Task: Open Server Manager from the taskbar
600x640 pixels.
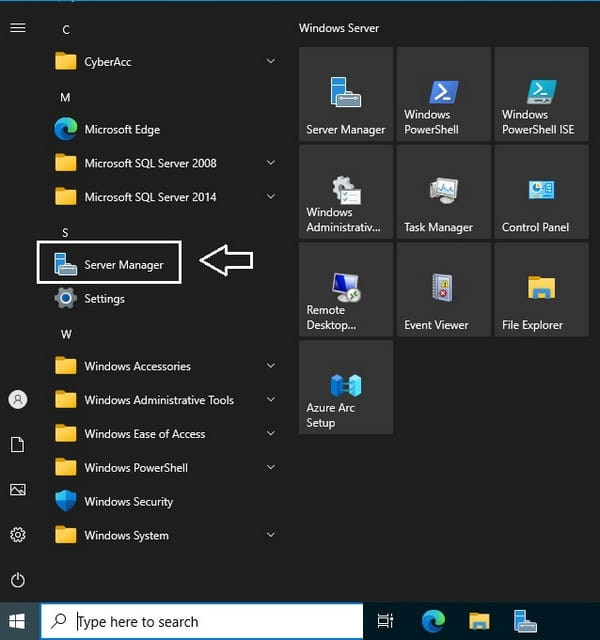Action: 525,621
